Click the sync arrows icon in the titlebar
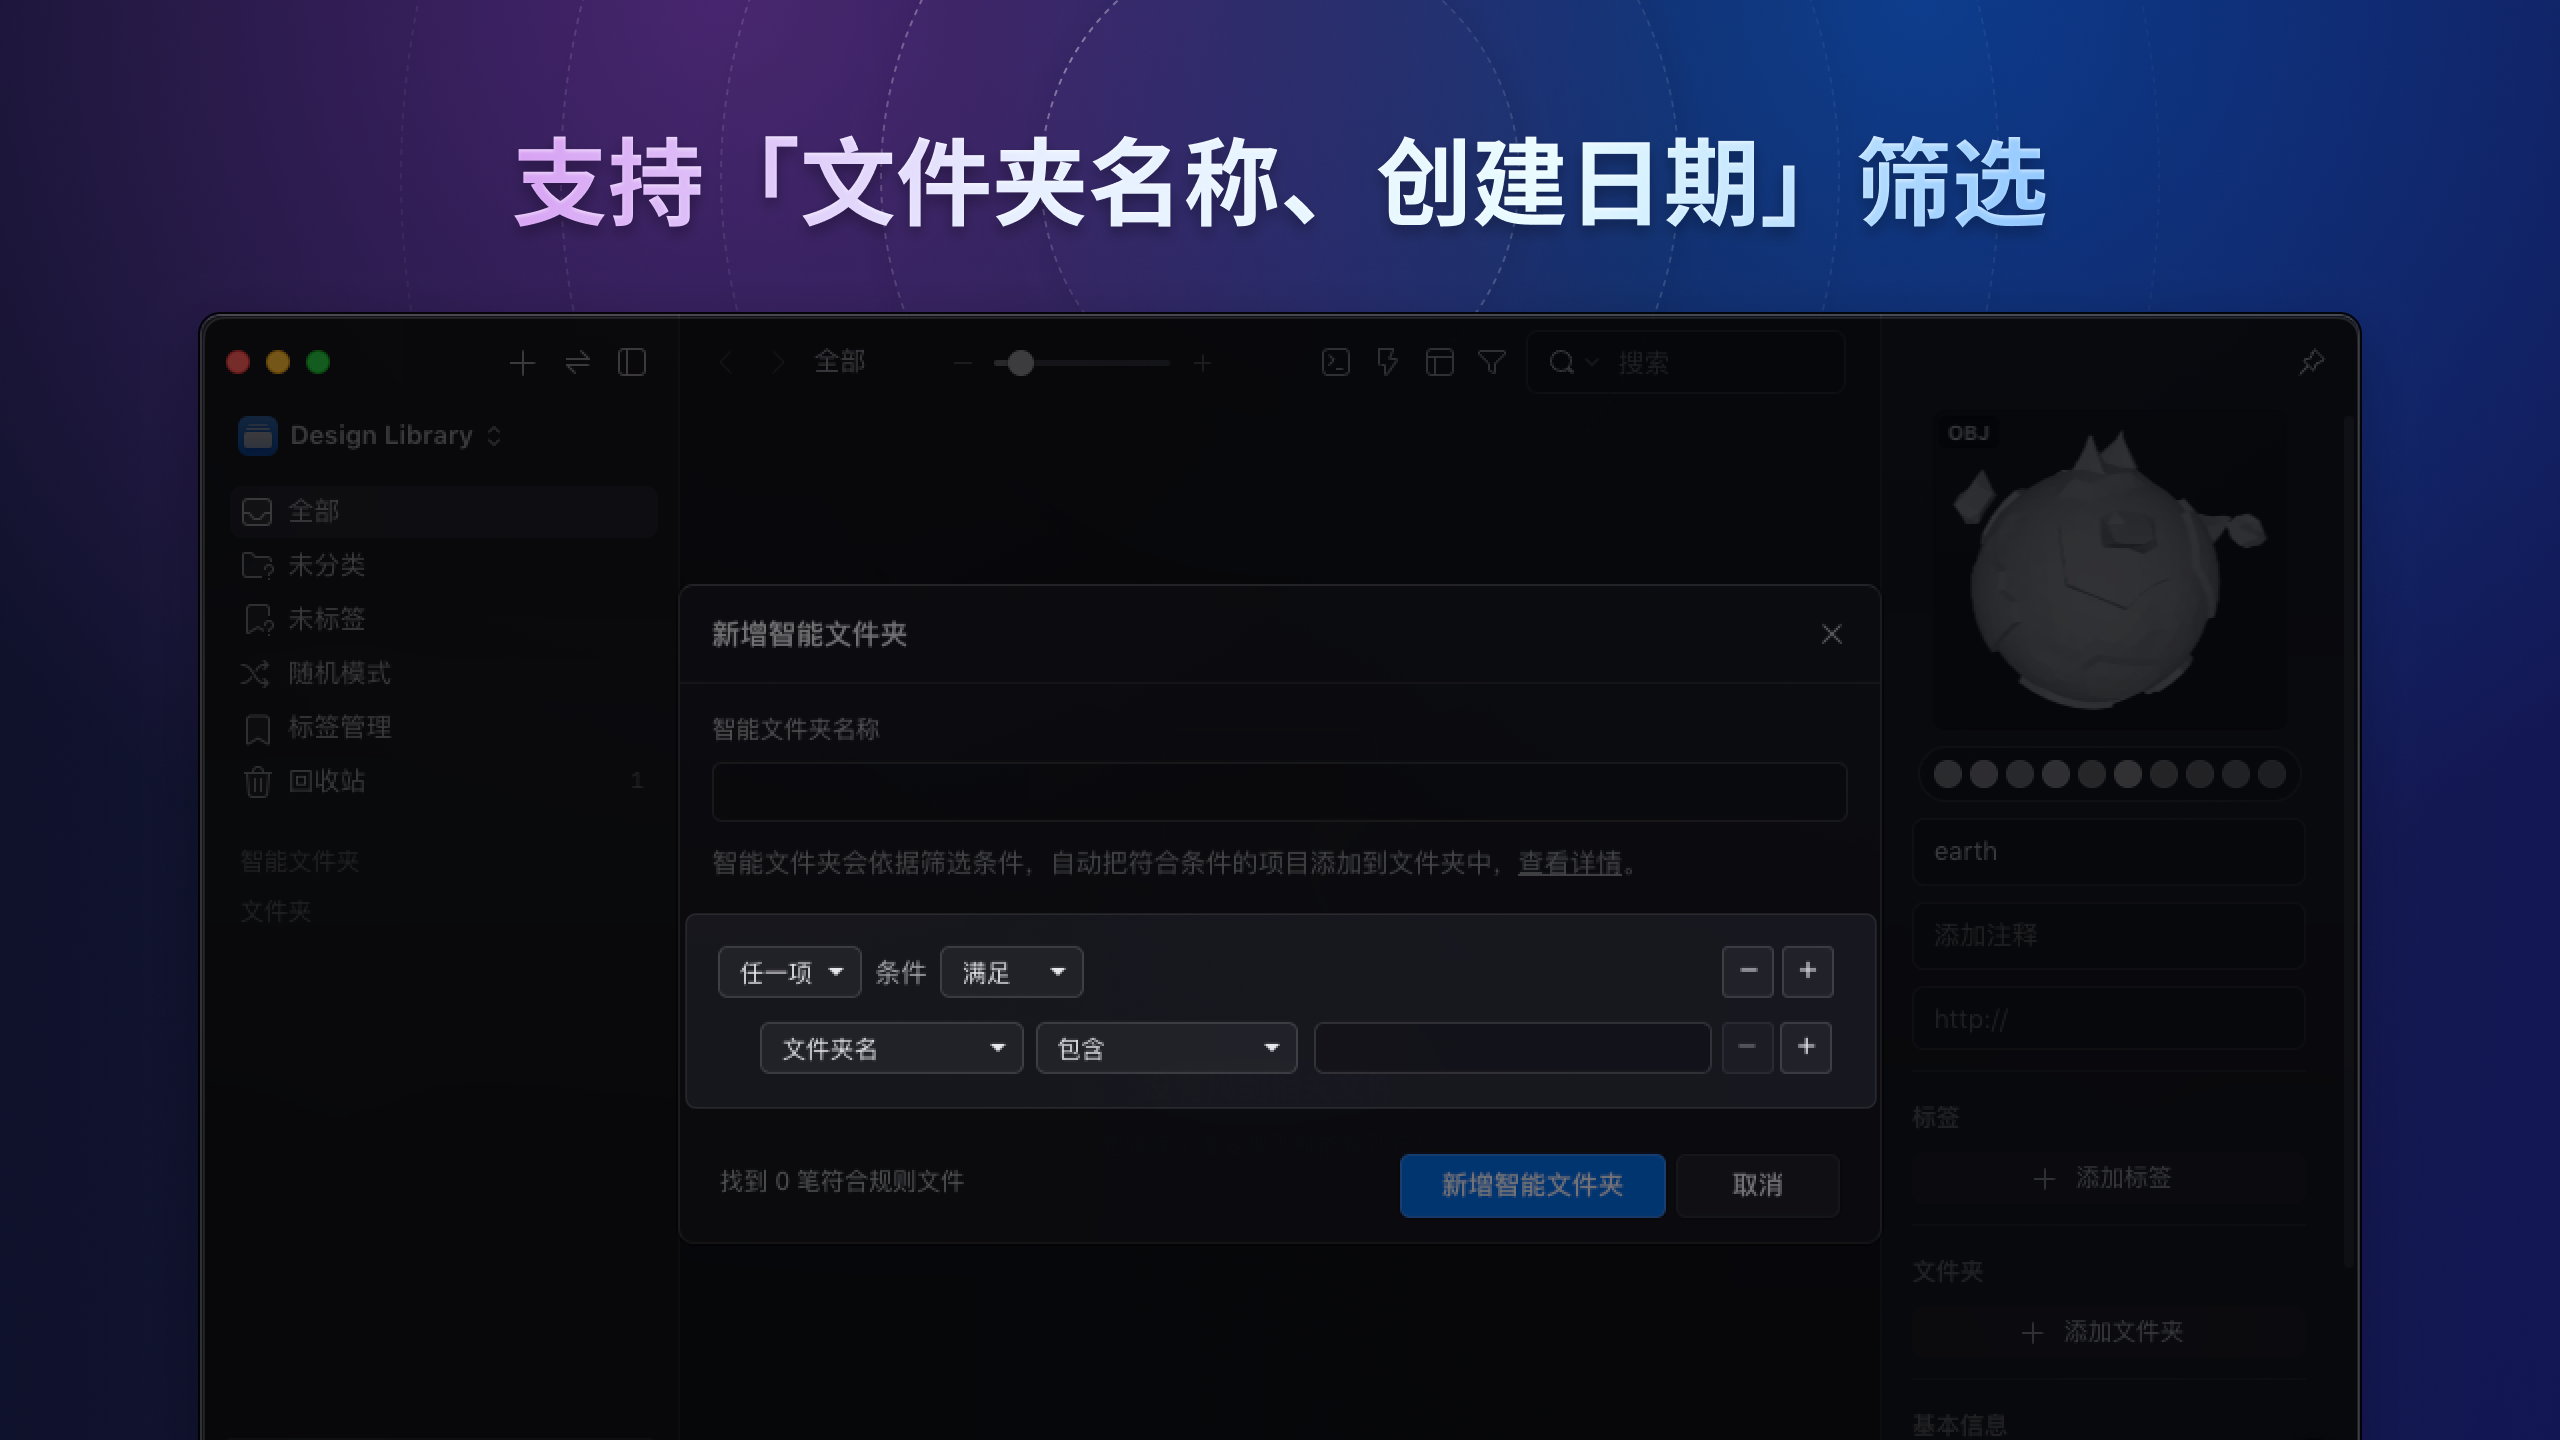This screenshot has height=1440, width=2560. pos(576,362)
